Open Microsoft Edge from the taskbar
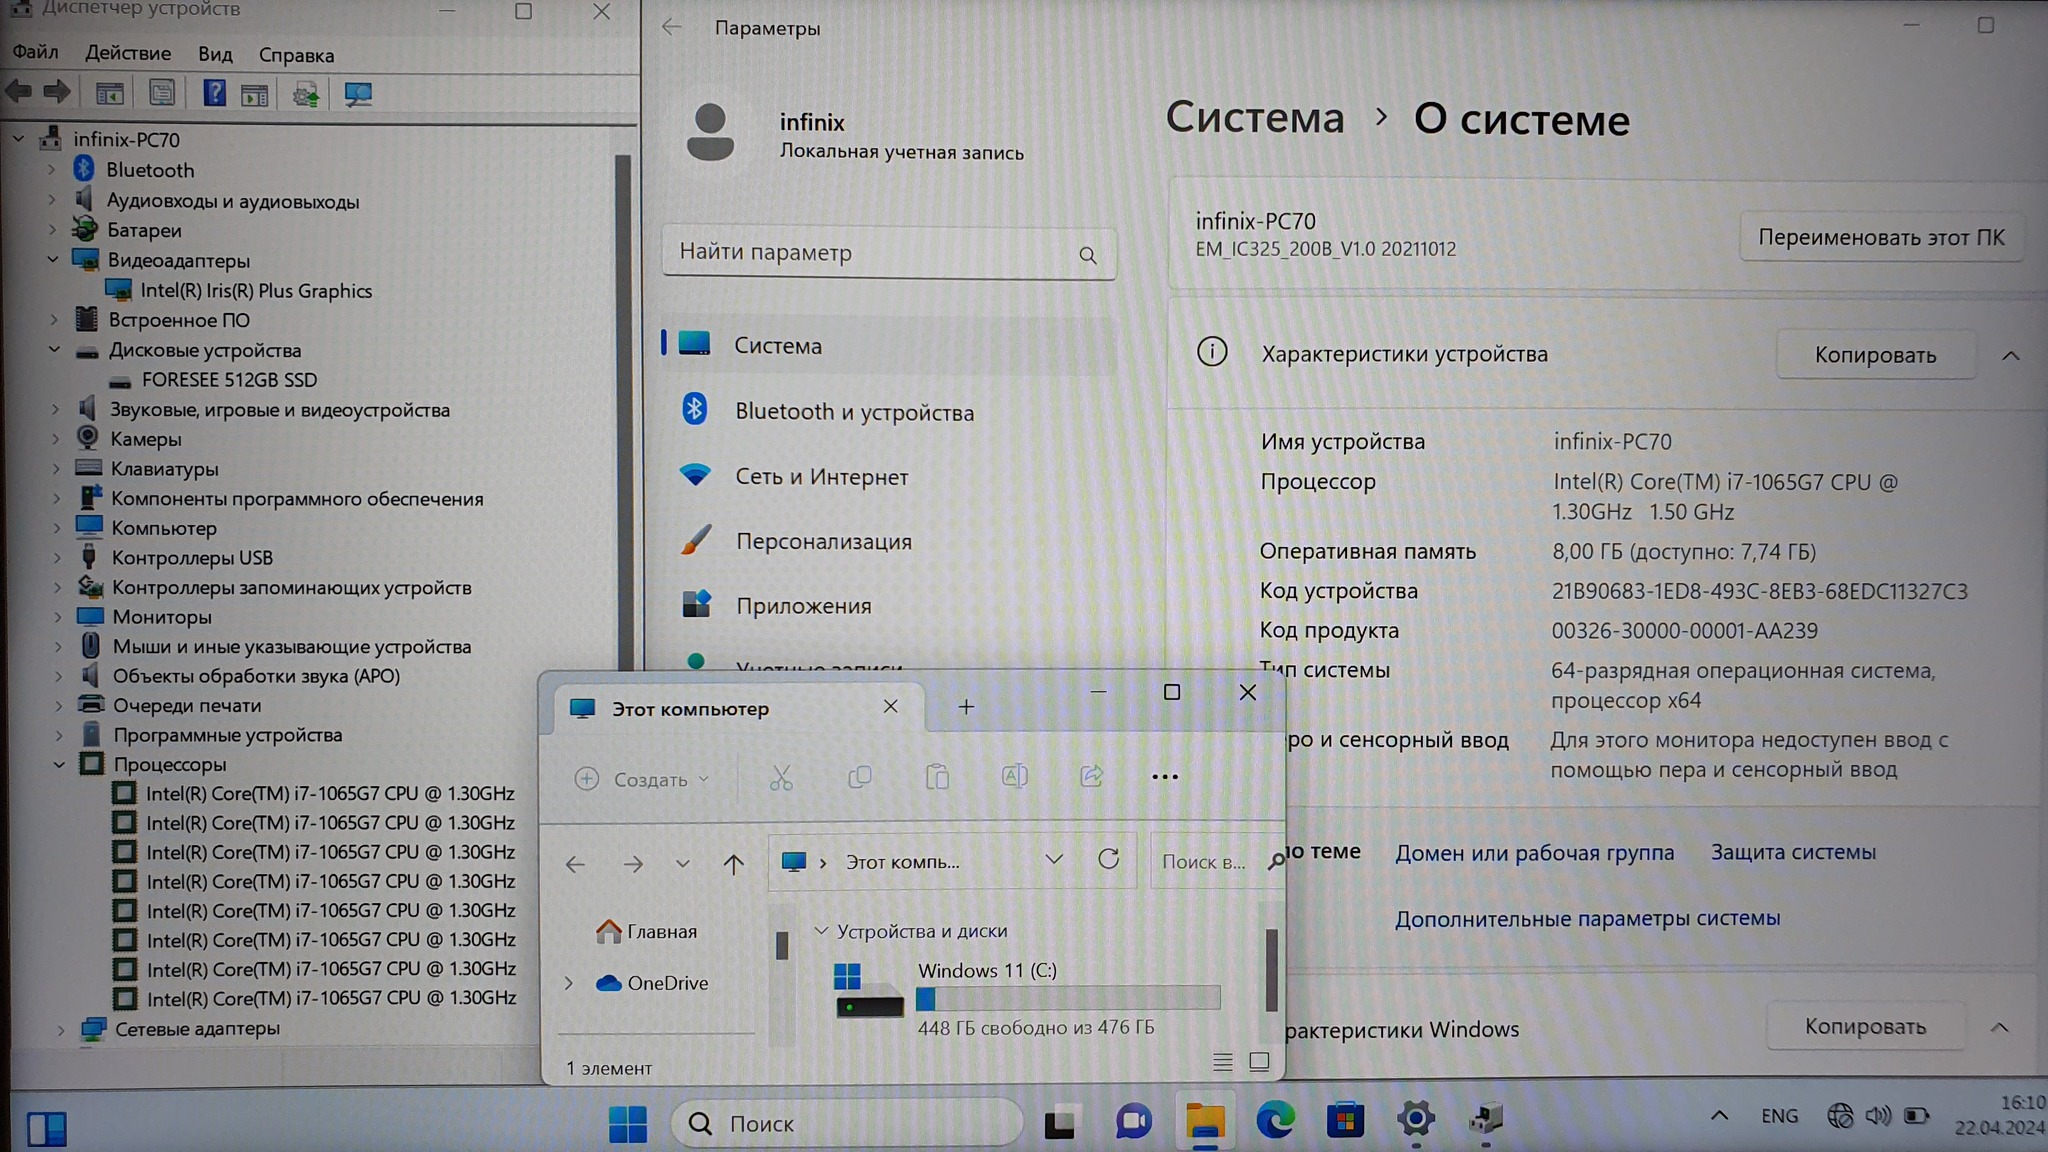2048x1152 pixels. [x=1275, y=1121]
